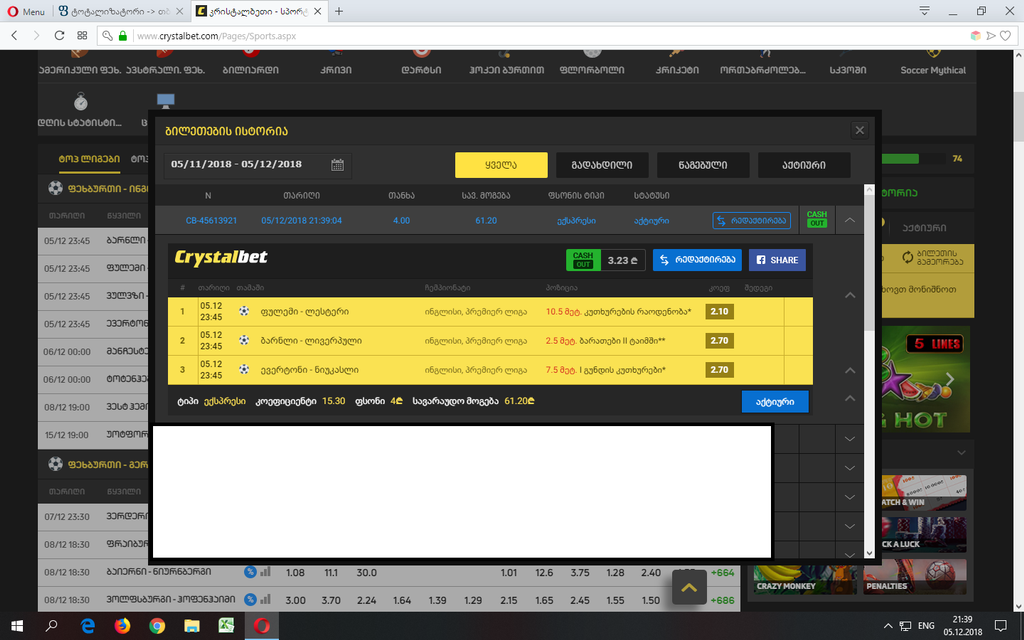Open the Windows Start menu

click(x=17, y=626)
